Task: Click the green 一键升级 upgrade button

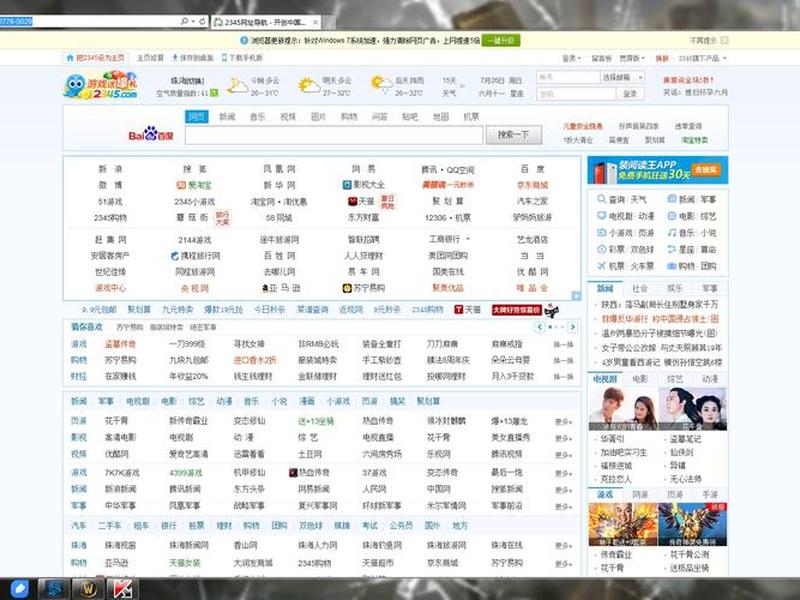Action: (x=501, y=40)
